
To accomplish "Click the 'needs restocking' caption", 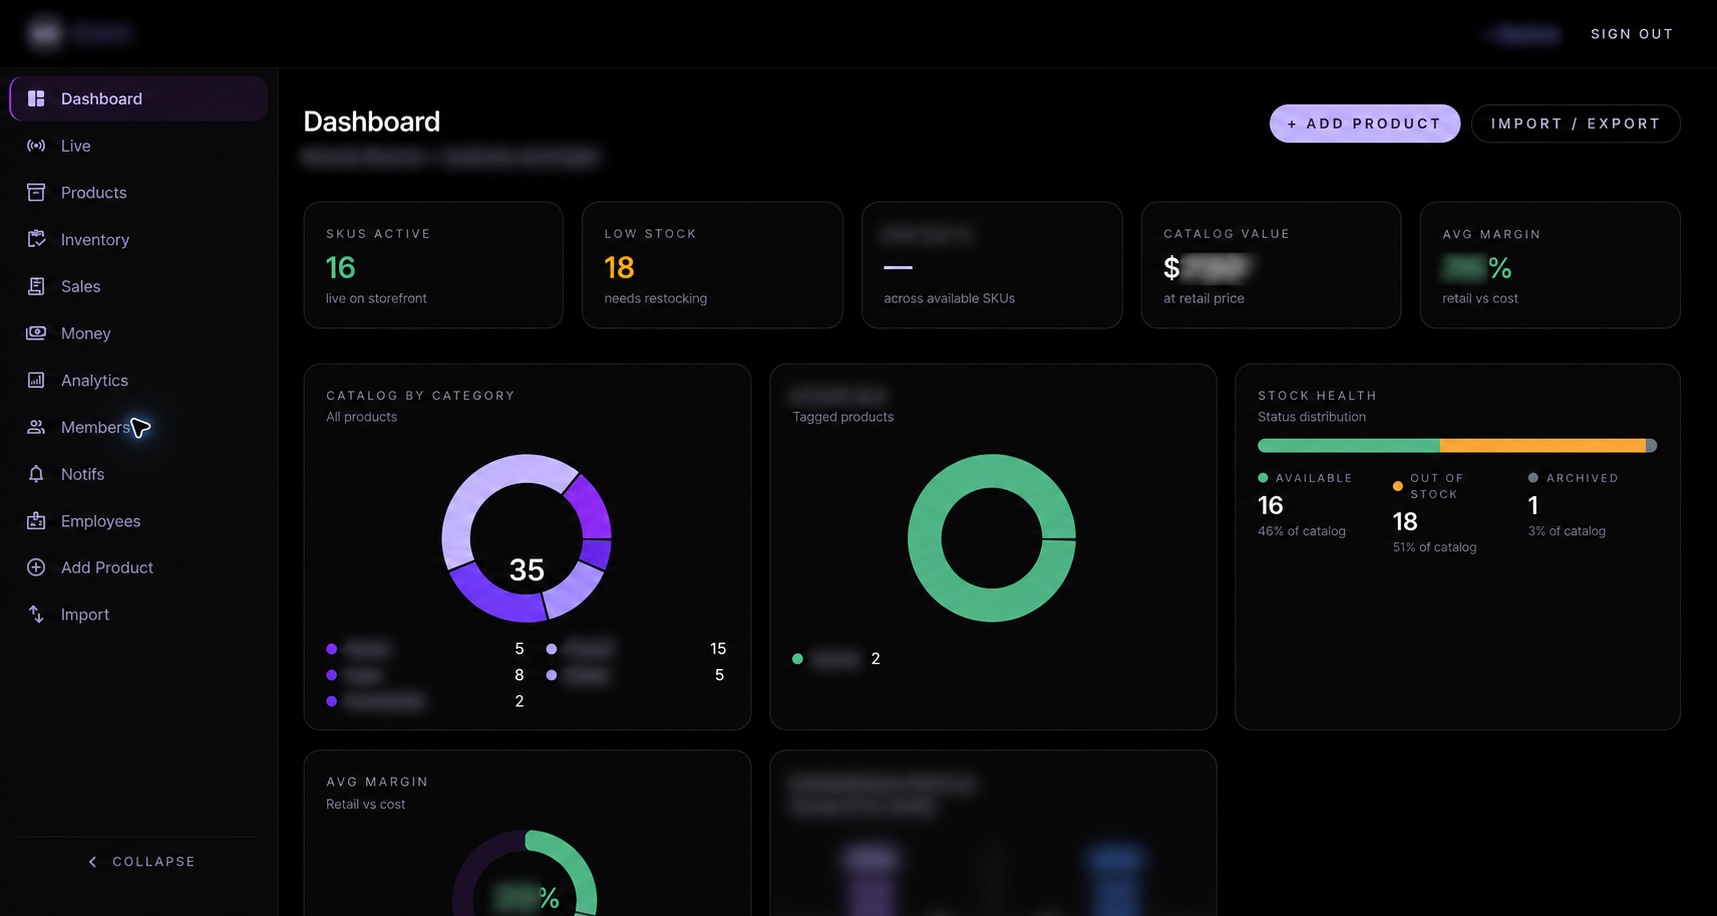I will coord(655,298).
